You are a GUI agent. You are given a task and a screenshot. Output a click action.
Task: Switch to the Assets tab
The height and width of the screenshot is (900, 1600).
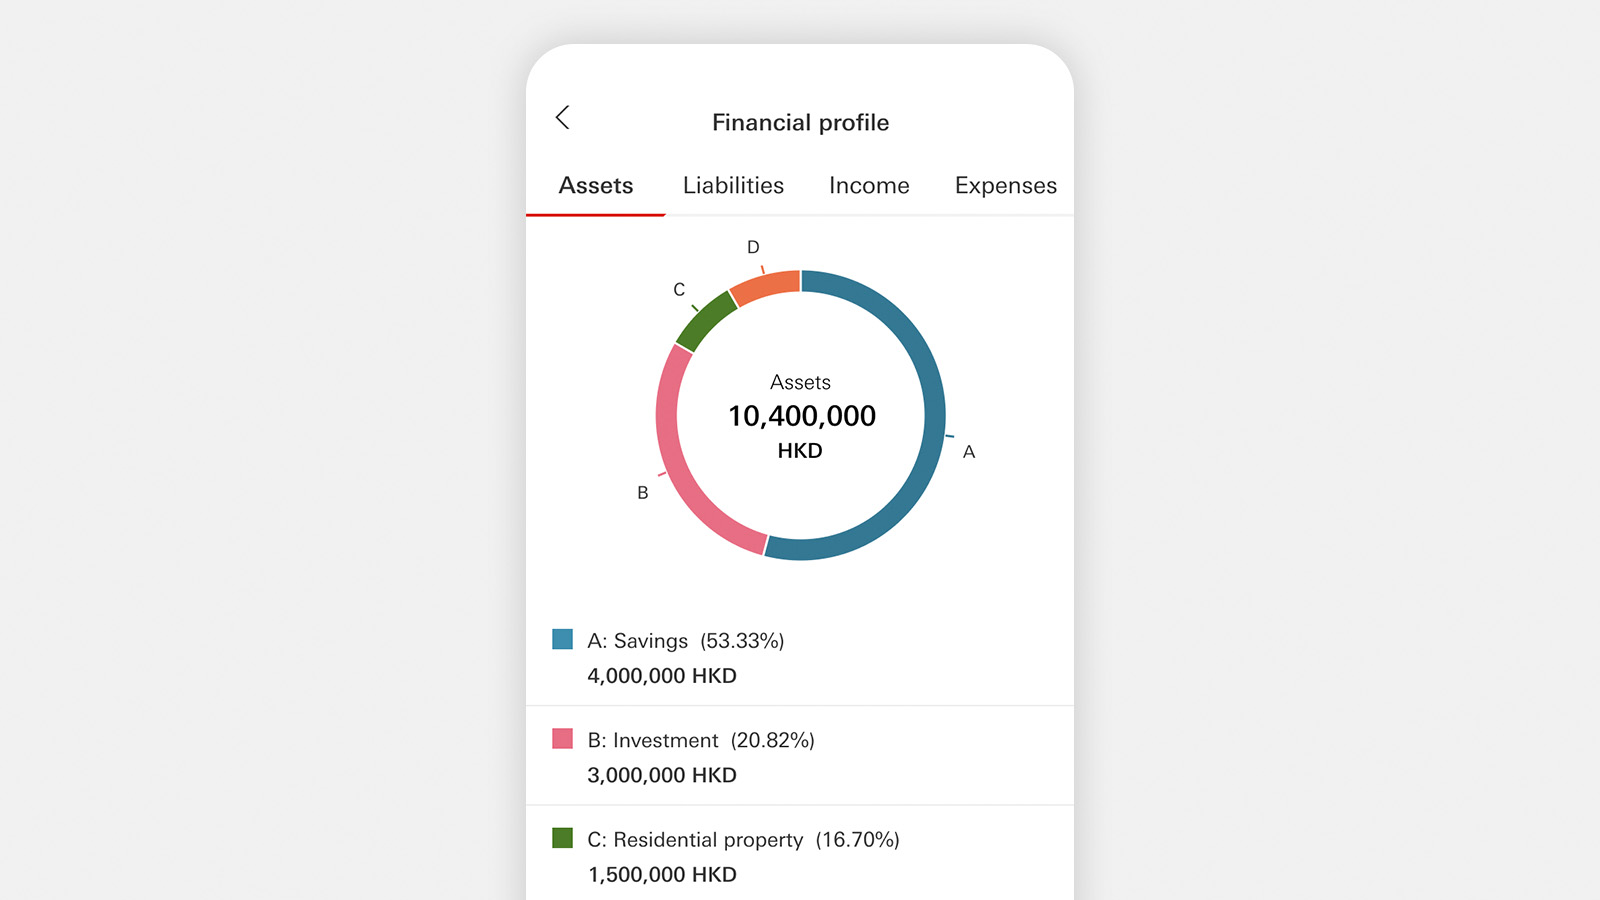pos(596,186)
